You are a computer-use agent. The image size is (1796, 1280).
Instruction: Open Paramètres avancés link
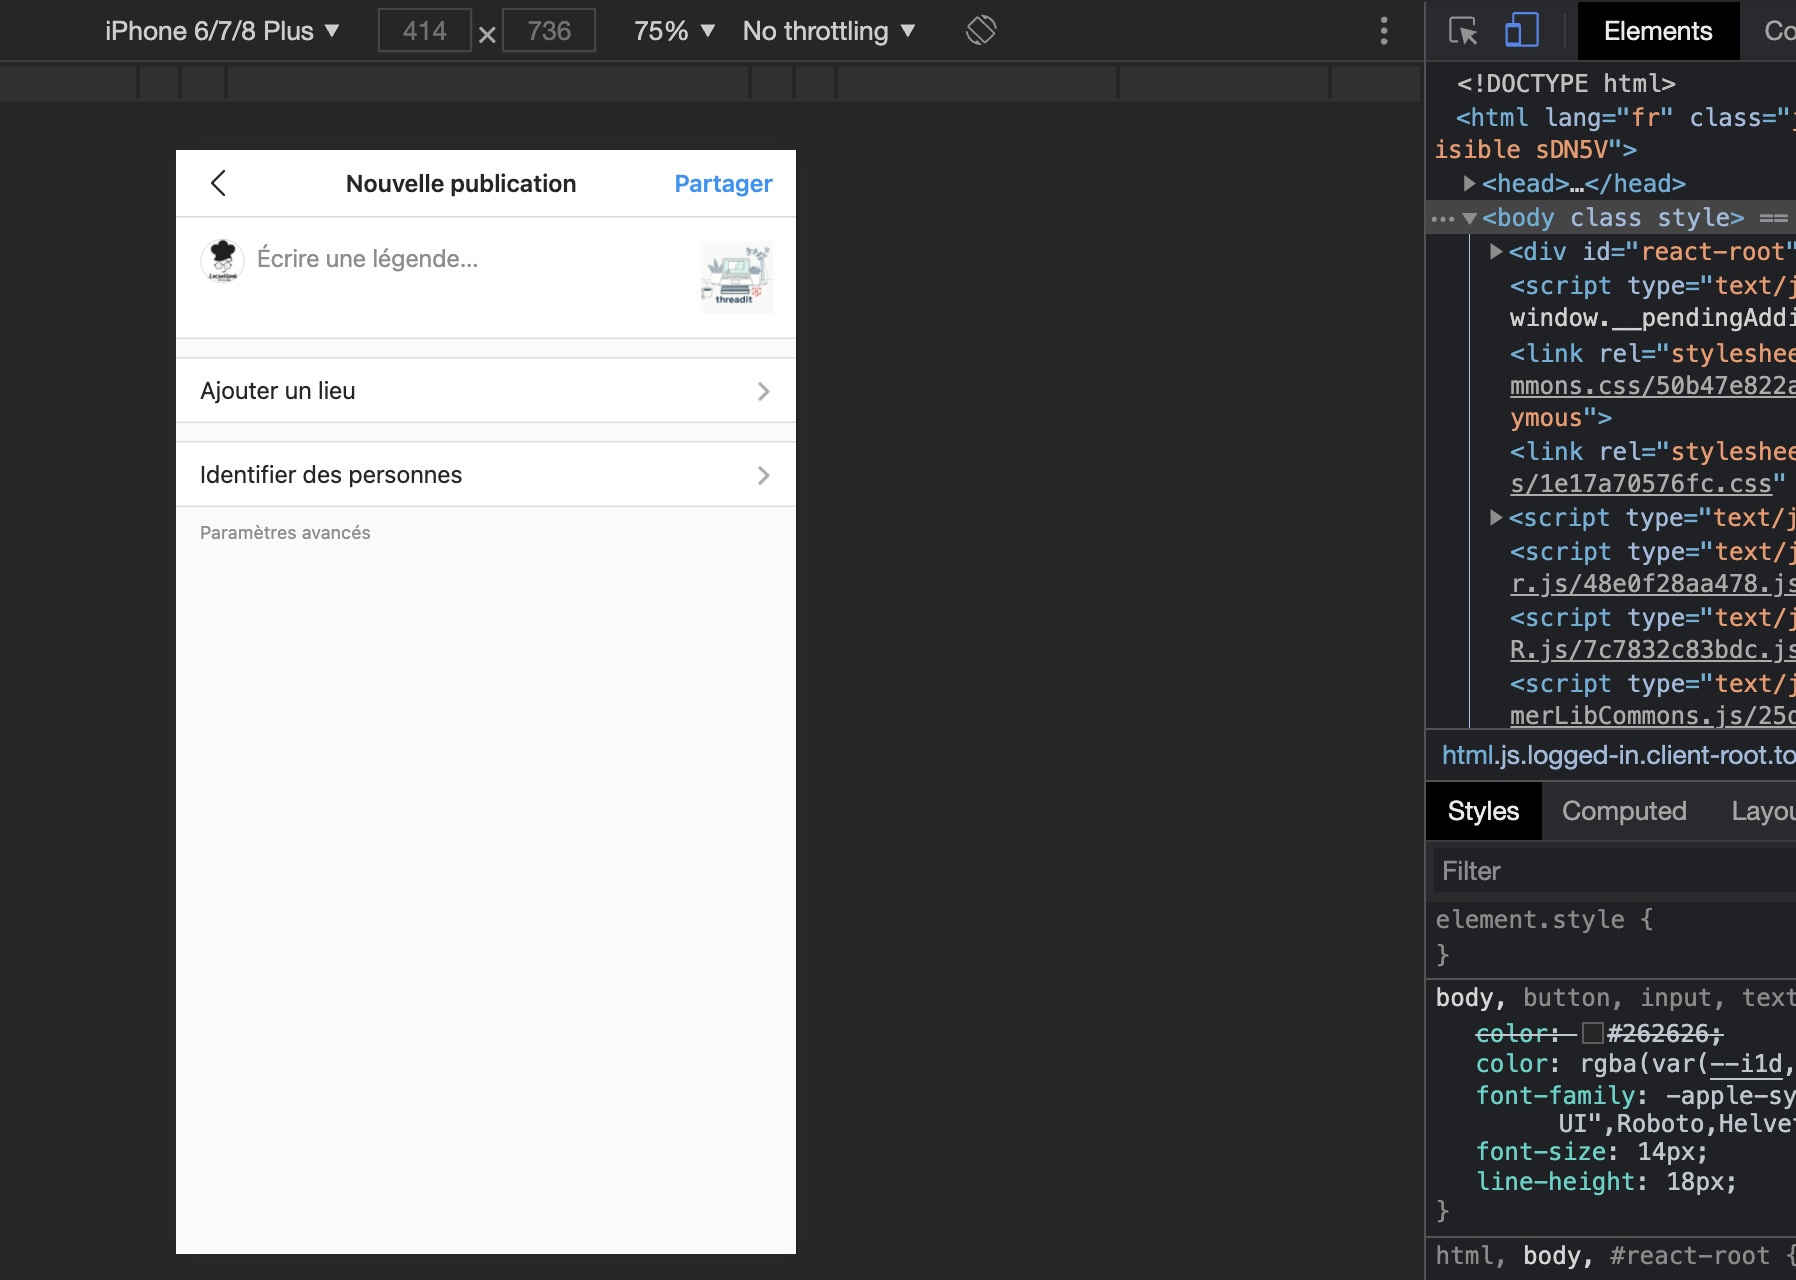click(x=285, y=533)
